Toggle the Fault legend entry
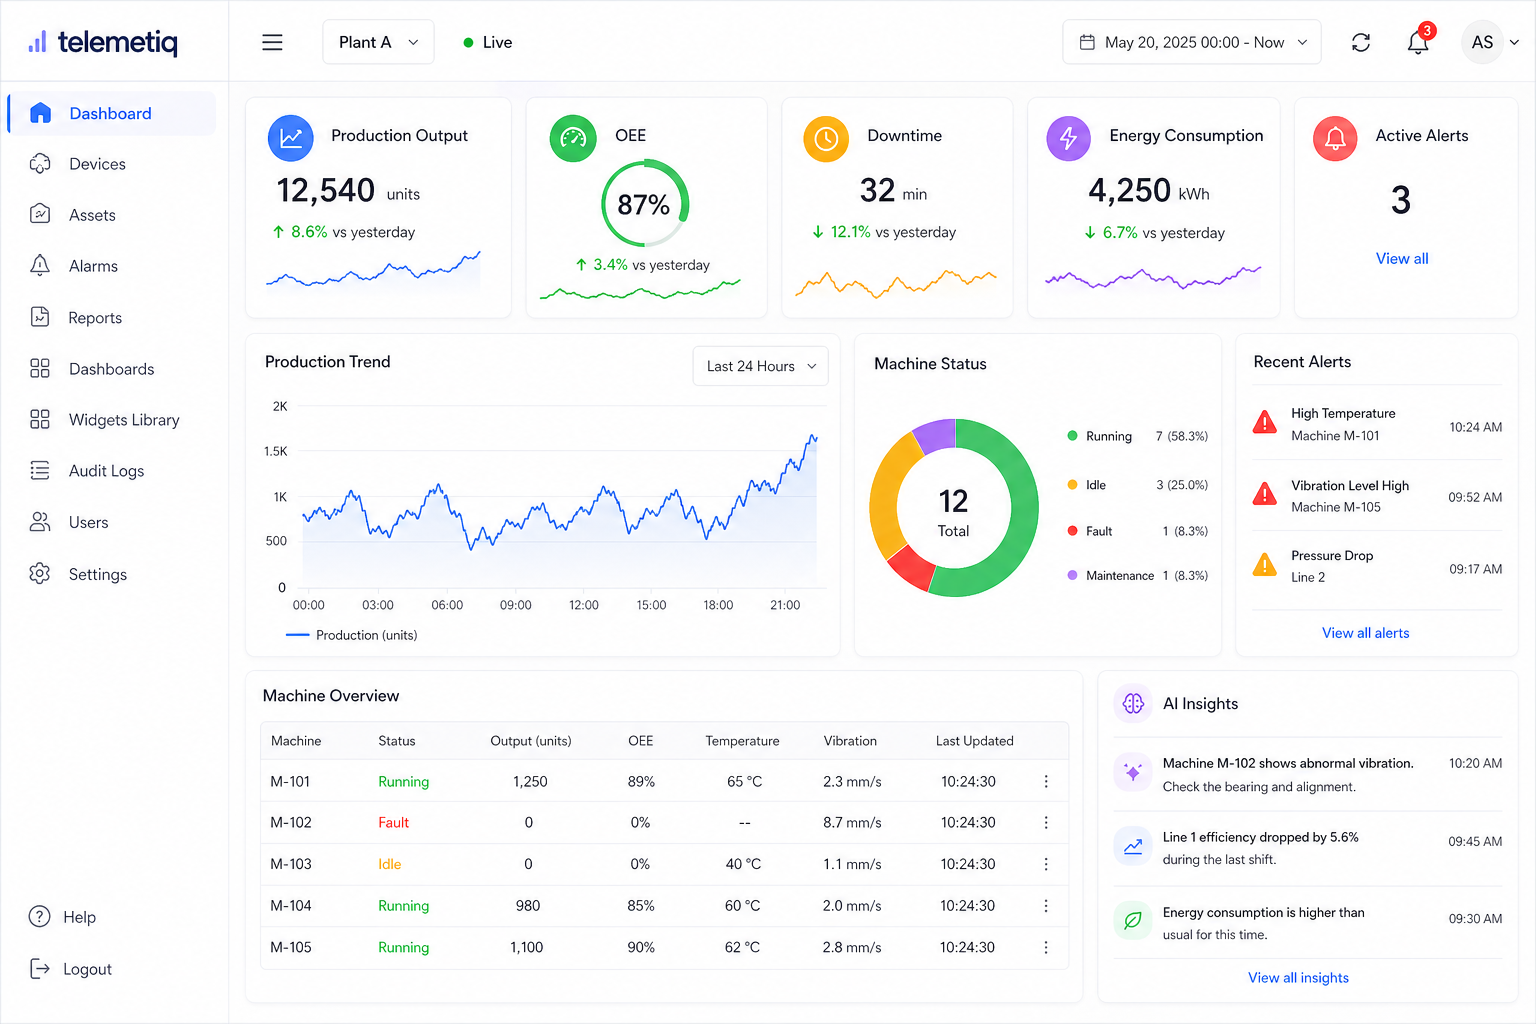 (1137, 531)
